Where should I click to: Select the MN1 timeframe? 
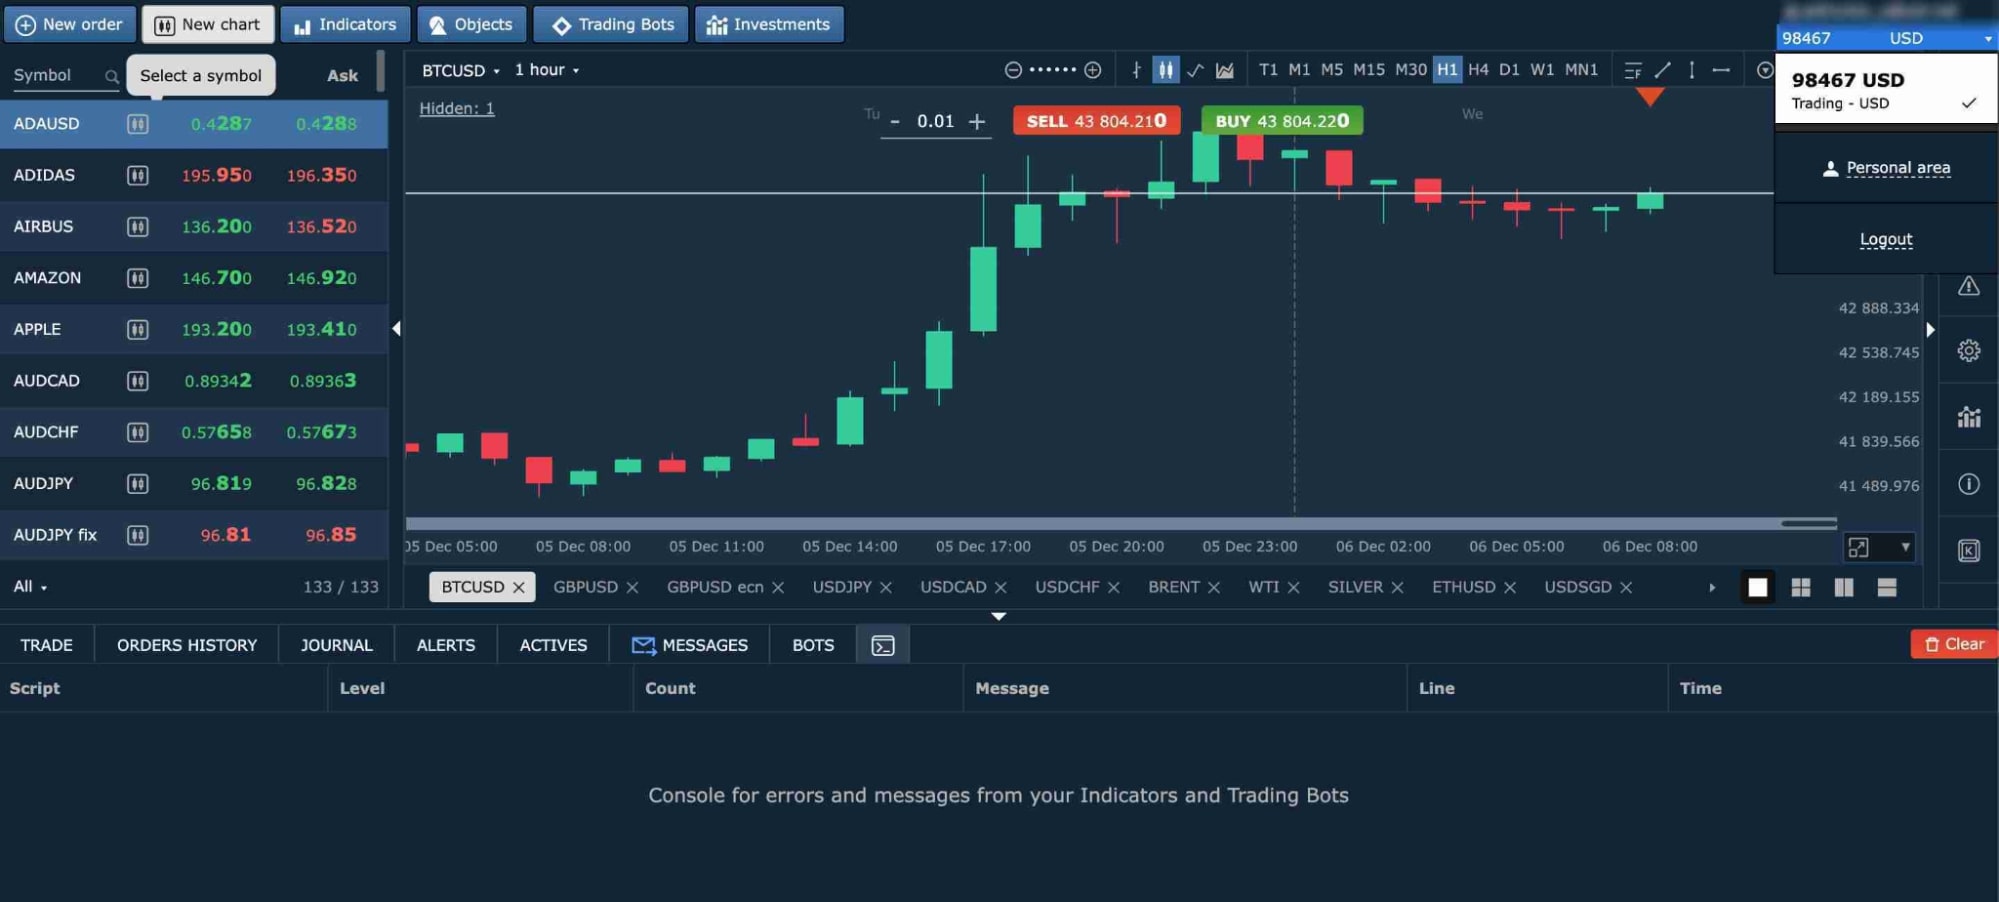[x=1581, y=70]
